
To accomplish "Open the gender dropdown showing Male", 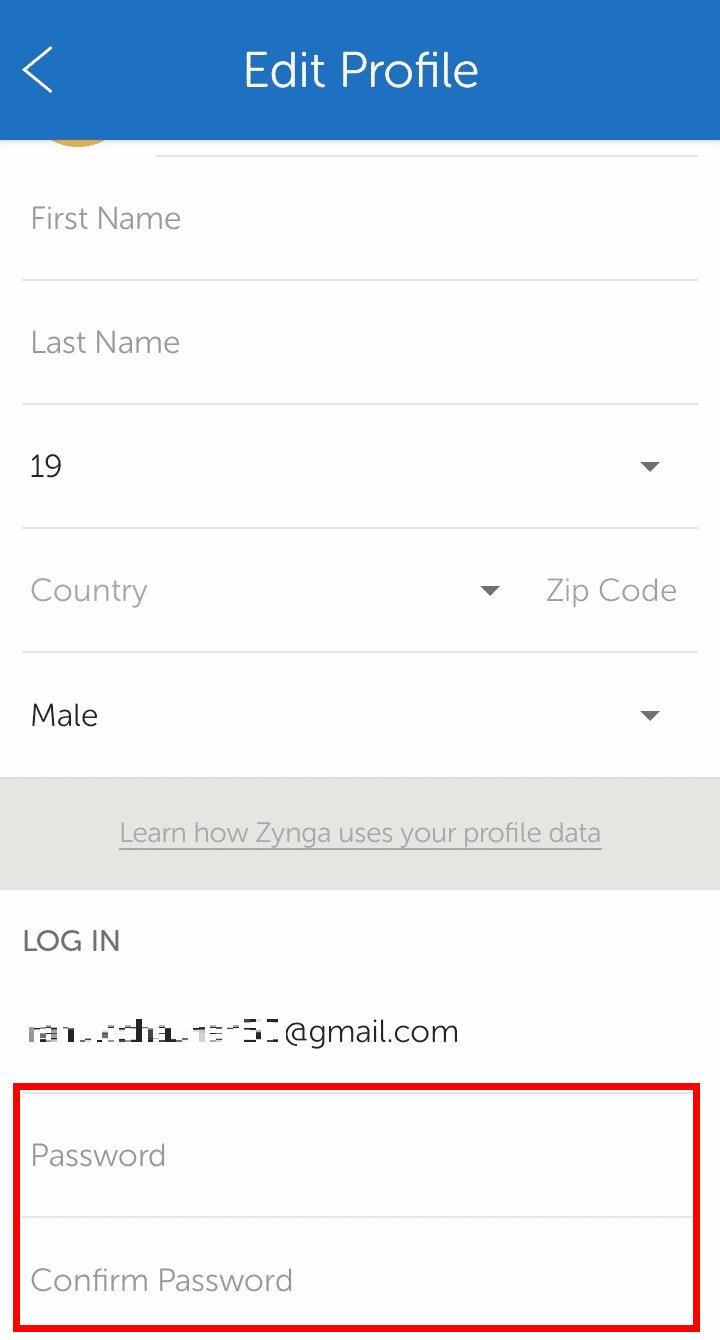I will pyautogui.click(x=360, y=715).
